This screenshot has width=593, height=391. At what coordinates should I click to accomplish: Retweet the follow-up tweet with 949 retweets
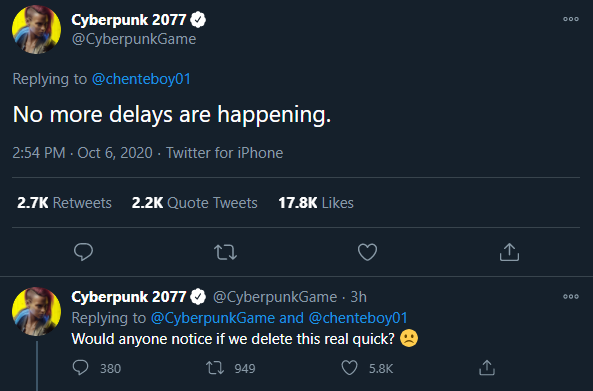point(215,368)
